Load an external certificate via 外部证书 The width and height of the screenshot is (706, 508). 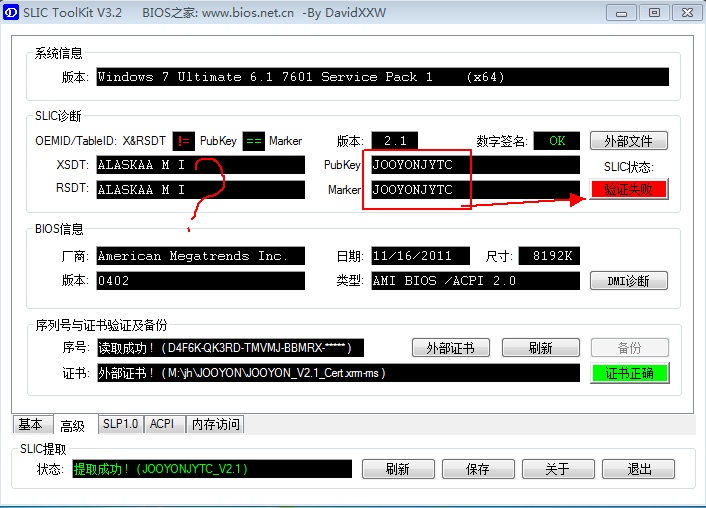coord(450,348)
